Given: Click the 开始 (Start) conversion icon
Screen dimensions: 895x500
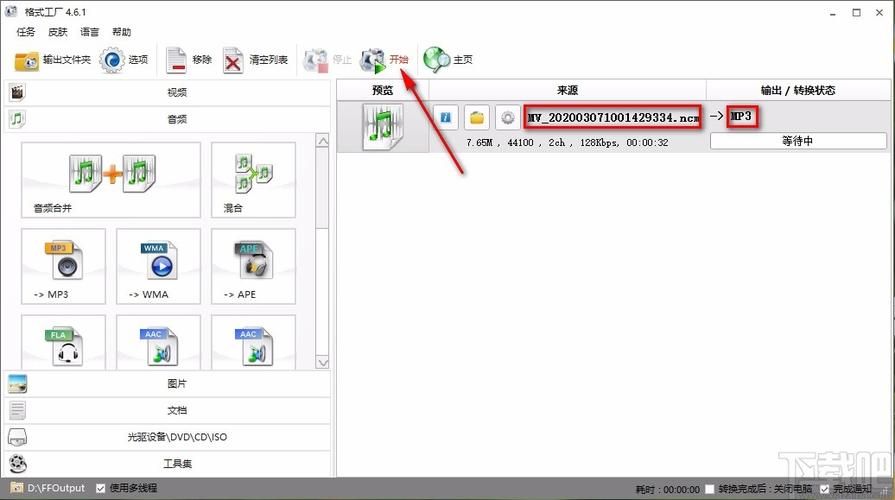Looking at the screenshot, I should click(x=374, y=60).
